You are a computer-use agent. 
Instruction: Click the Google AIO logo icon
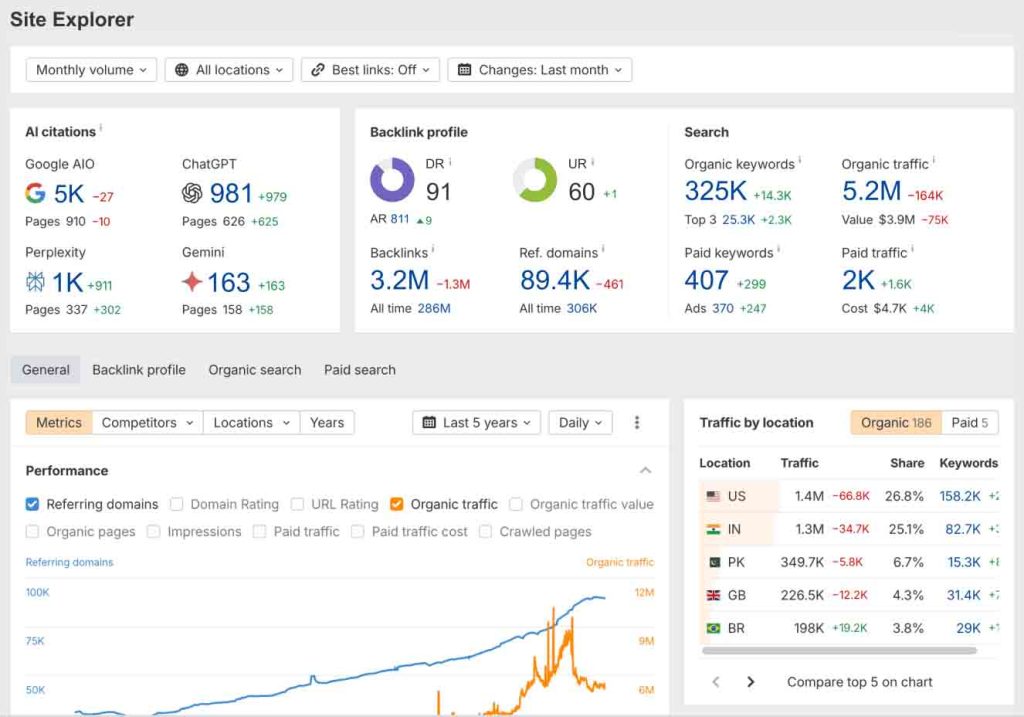36,193
